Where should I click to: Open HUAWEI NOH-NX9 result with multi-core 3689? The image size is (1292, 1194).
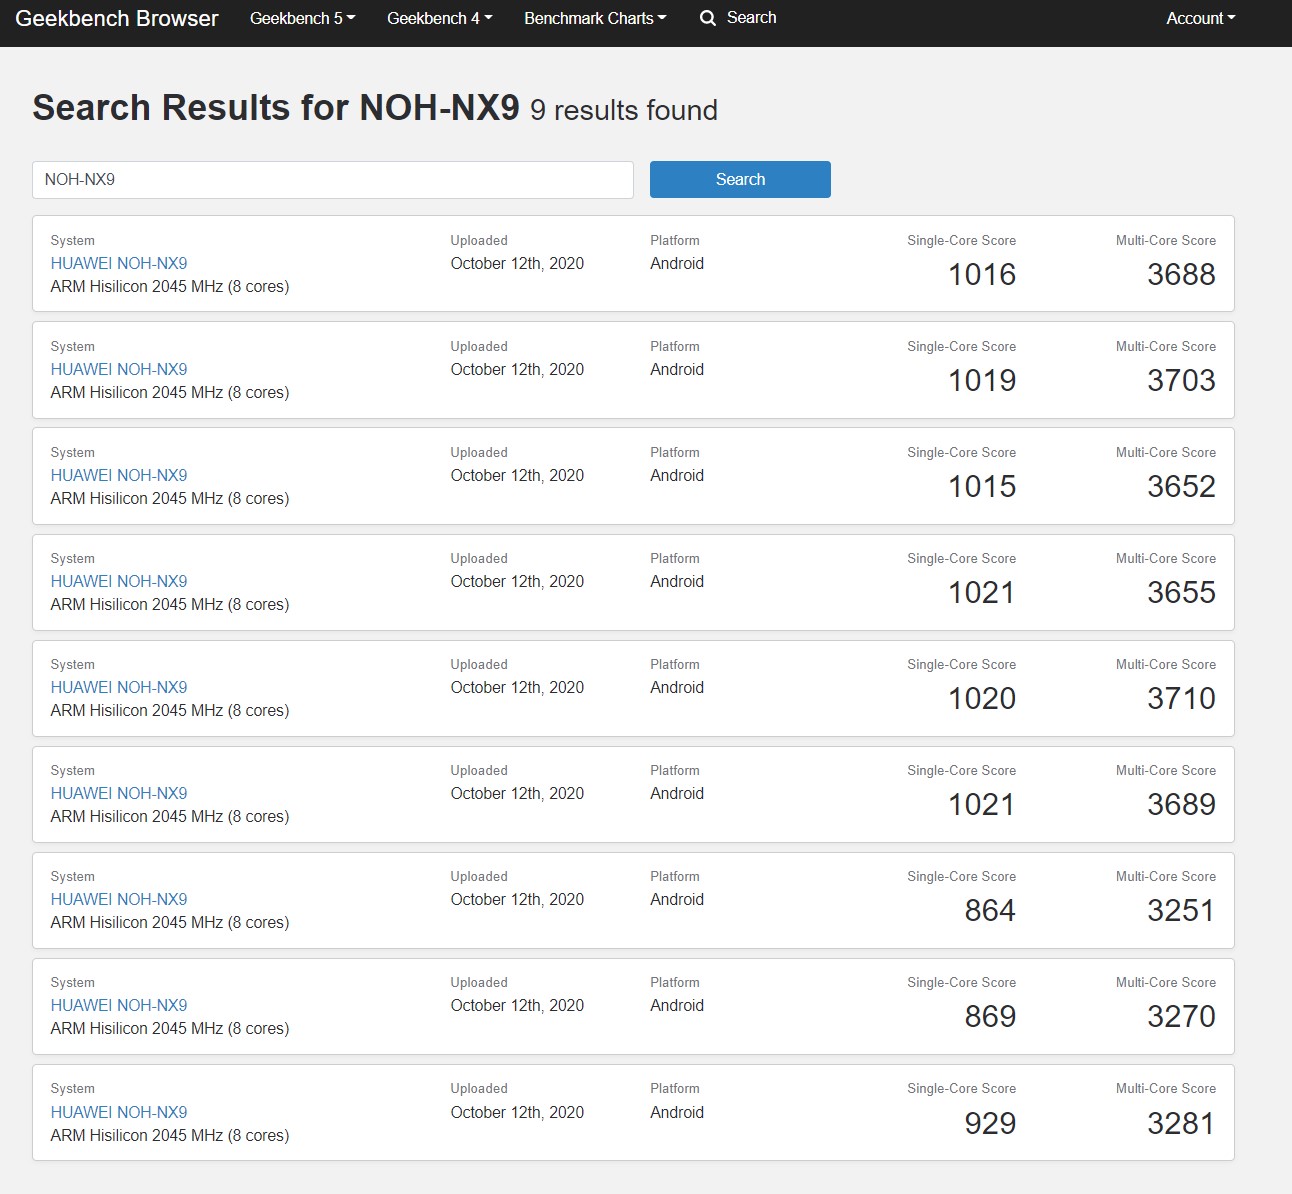[x=119, y=793]
